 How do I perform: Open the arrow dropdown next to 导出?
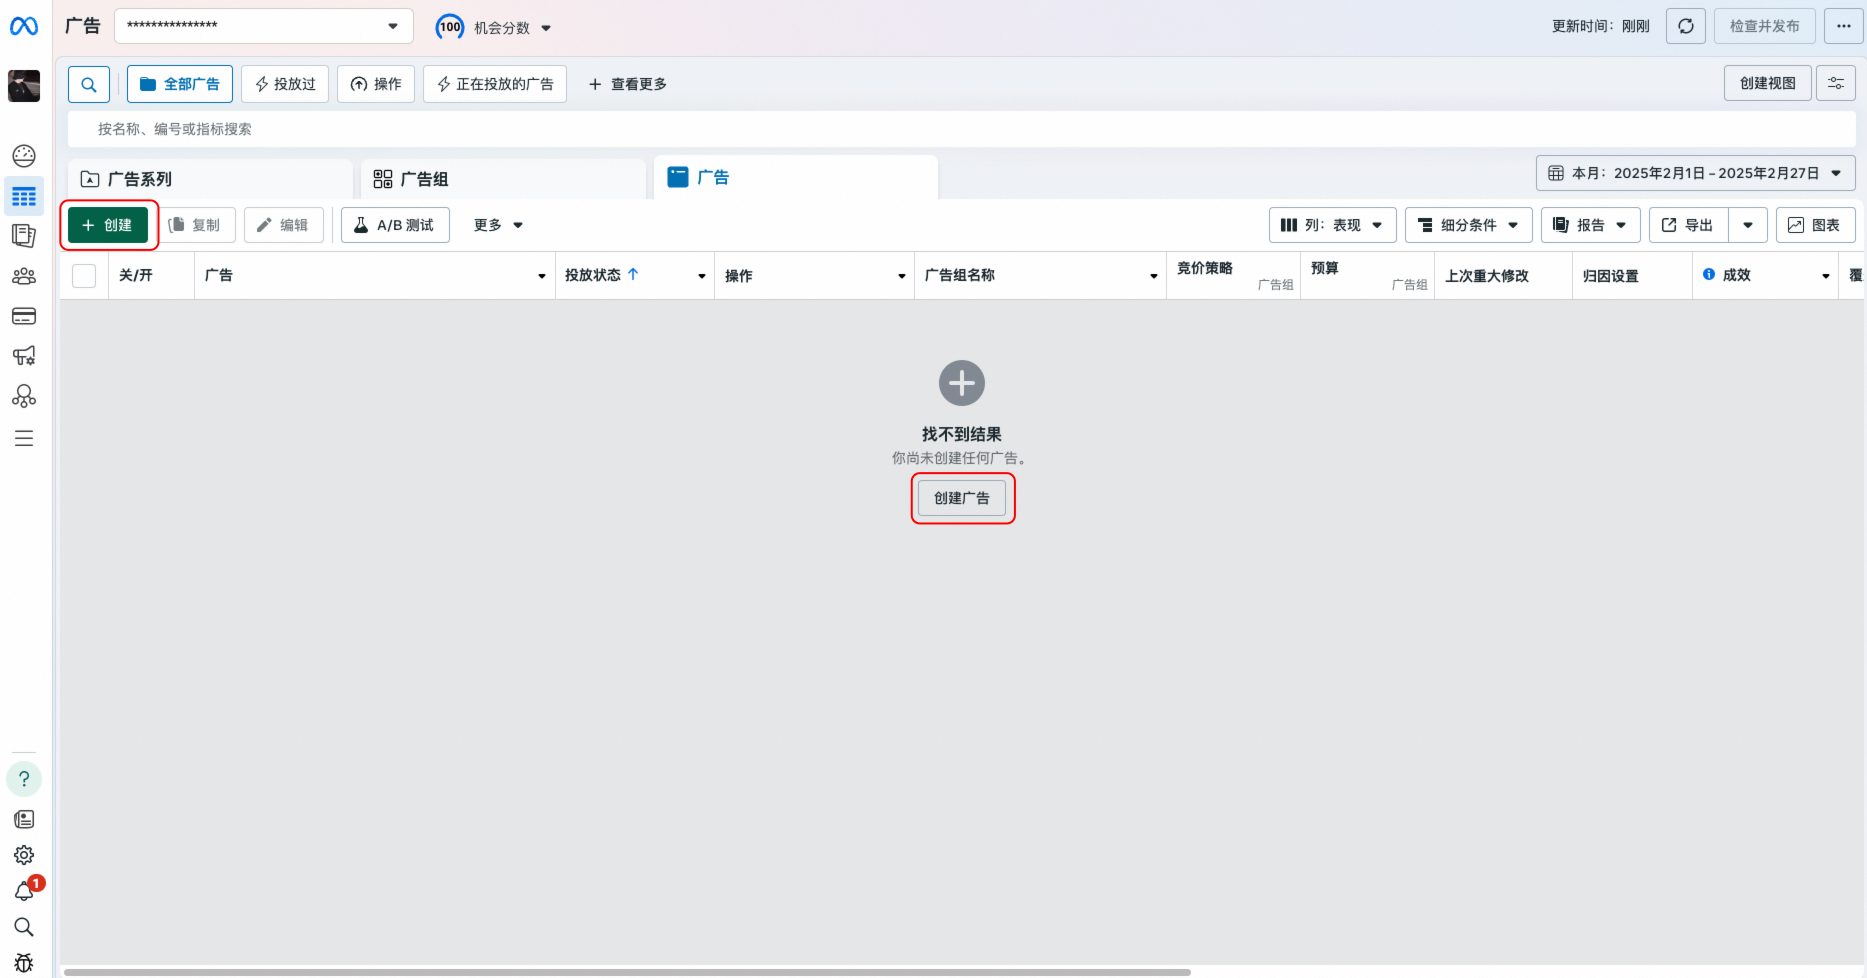1748,225
